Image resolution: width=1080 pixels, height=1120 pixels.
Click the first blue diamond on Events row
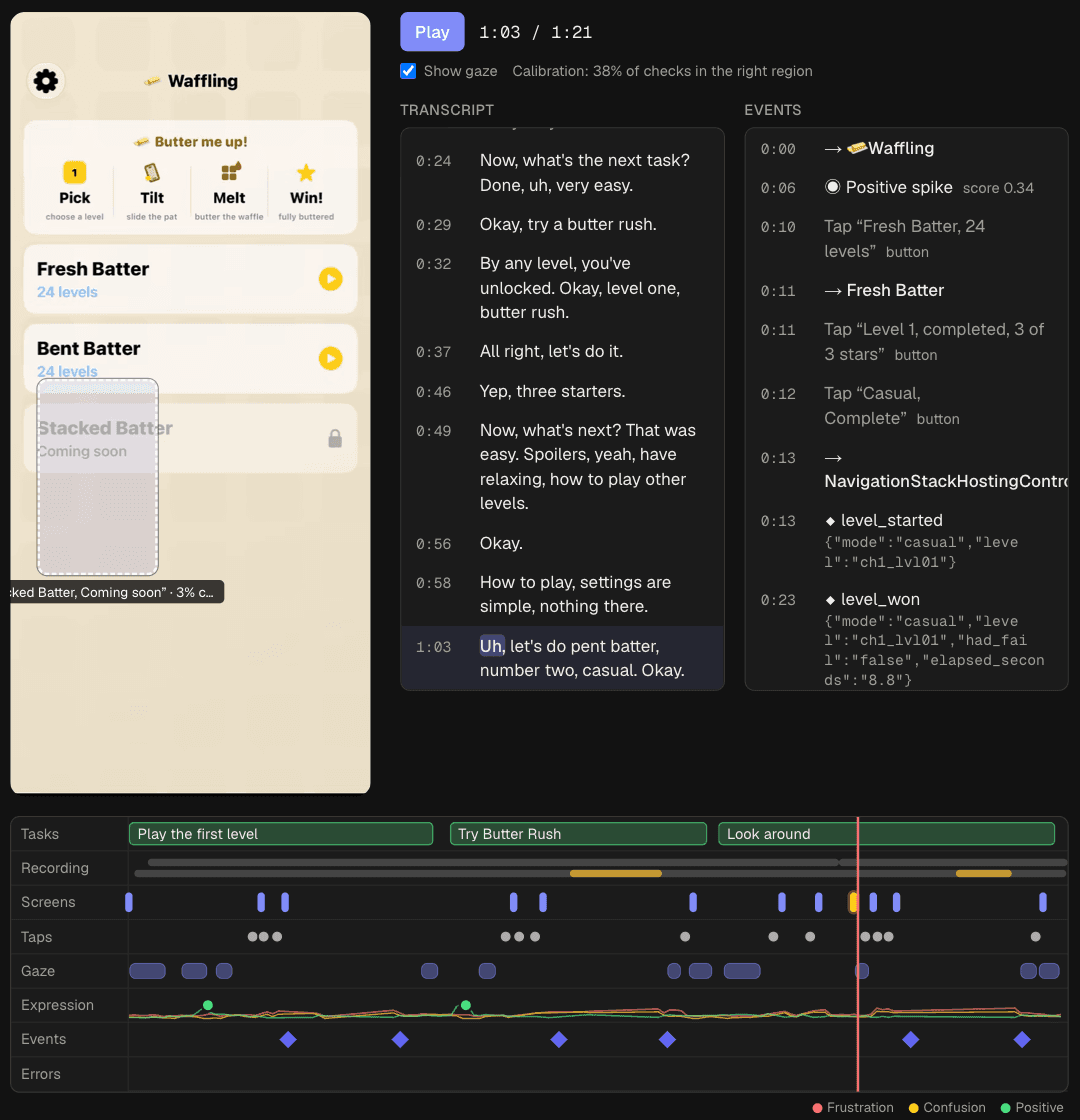tap(288, 1039)
